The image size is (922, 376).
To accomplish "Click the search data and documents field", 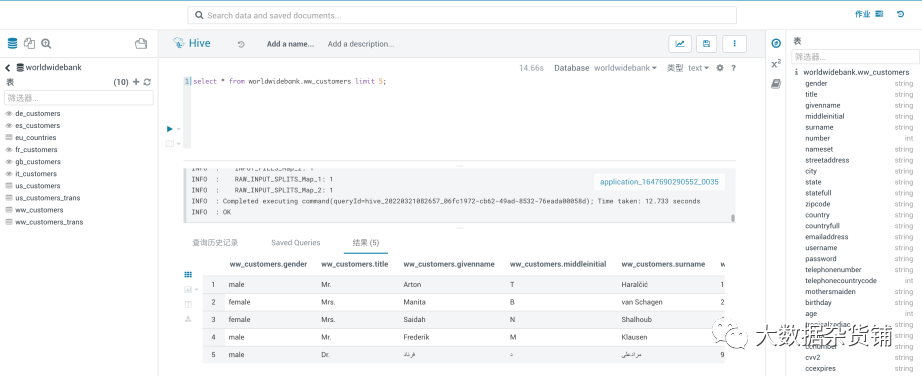I will pyautogui.click(x=462, y=15).
